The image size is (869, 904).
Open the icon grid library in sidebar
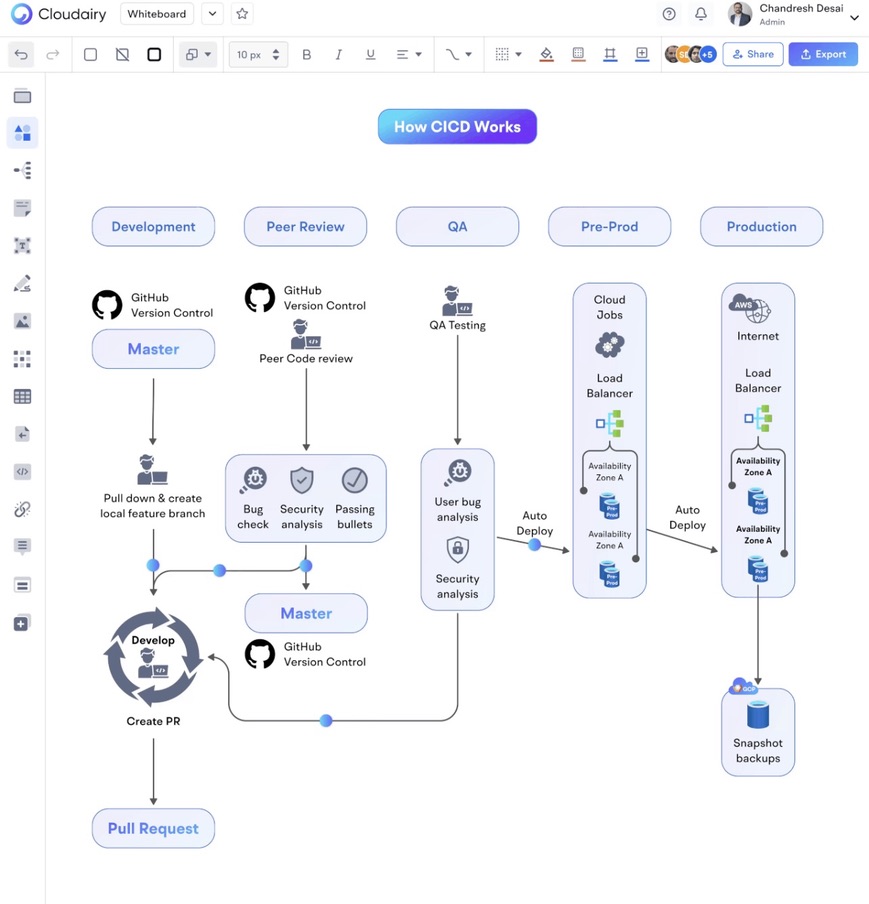tap(22, 359)
